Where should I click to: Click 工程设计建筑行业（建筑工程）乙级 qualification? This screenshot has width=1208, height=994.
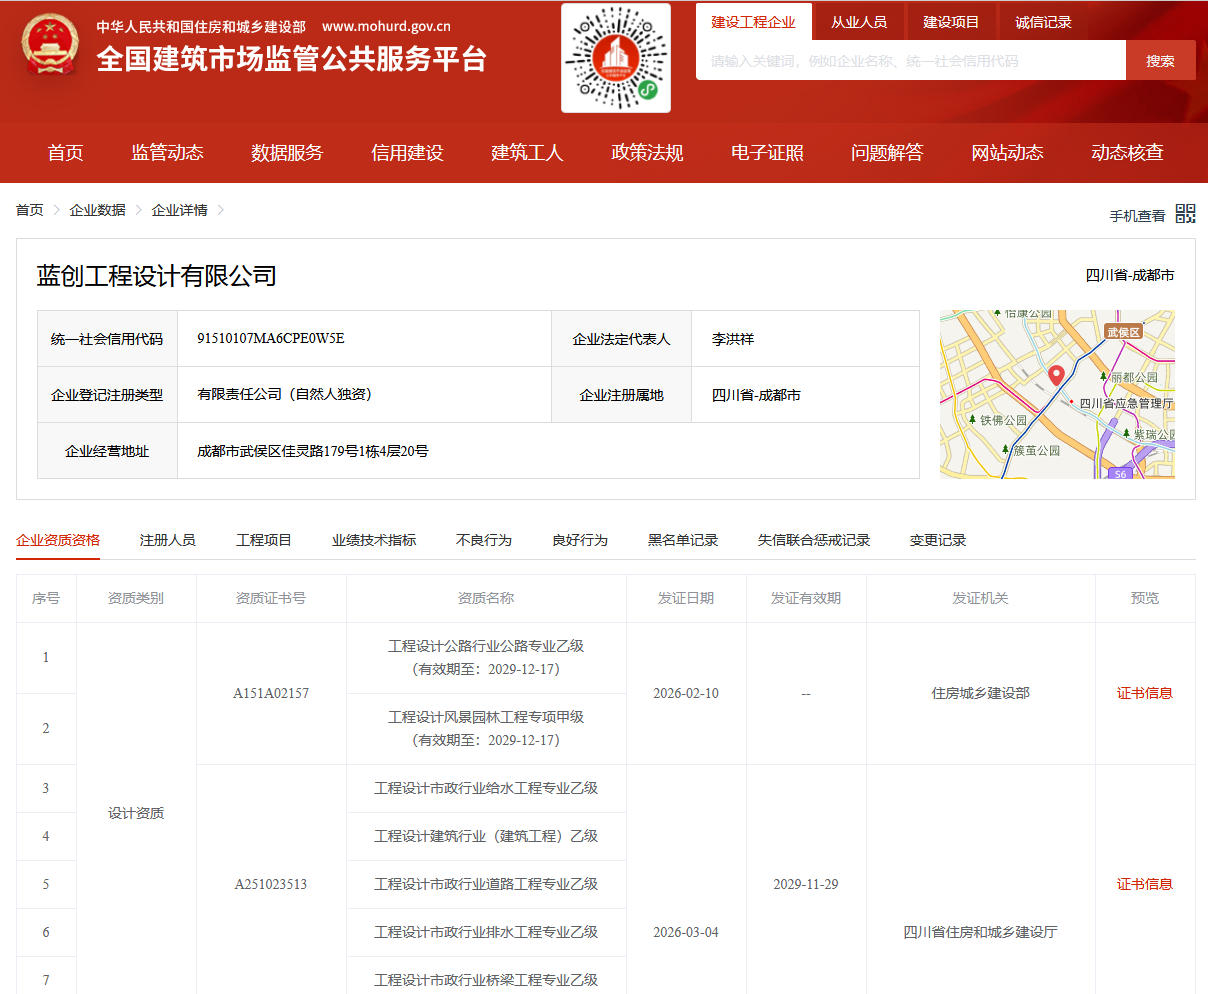pyautogui.click(x=486, y=836)
